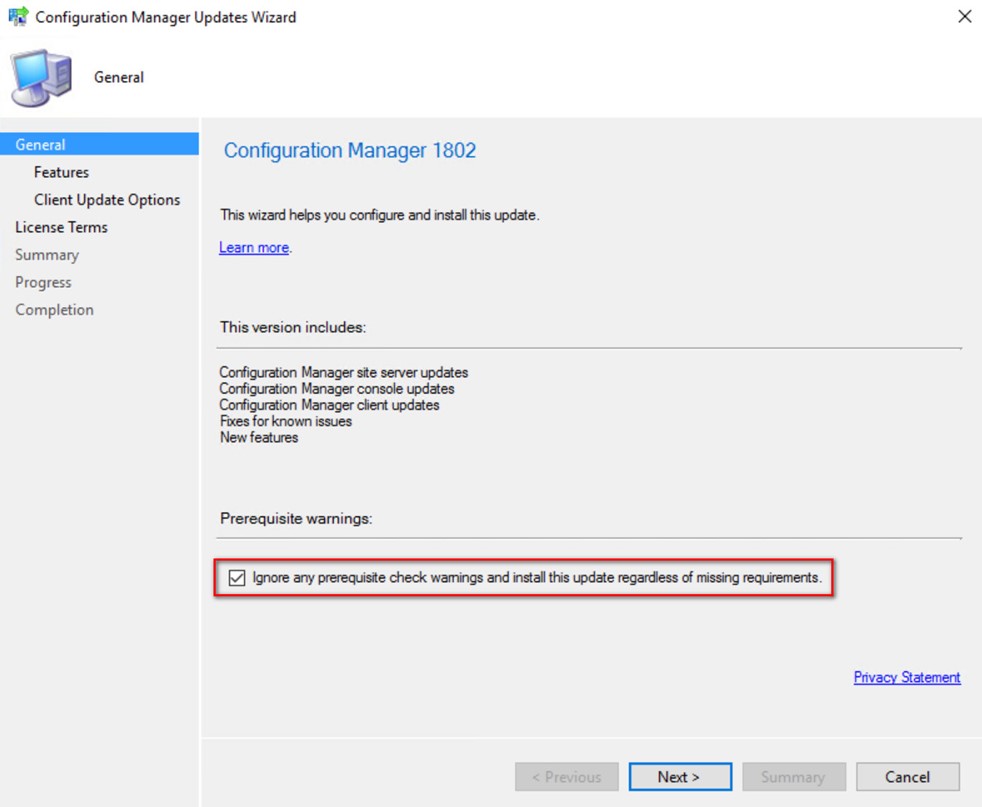982x807 pixels.
Task: Click the Cancel button
Action: click(x=907, y=777)
